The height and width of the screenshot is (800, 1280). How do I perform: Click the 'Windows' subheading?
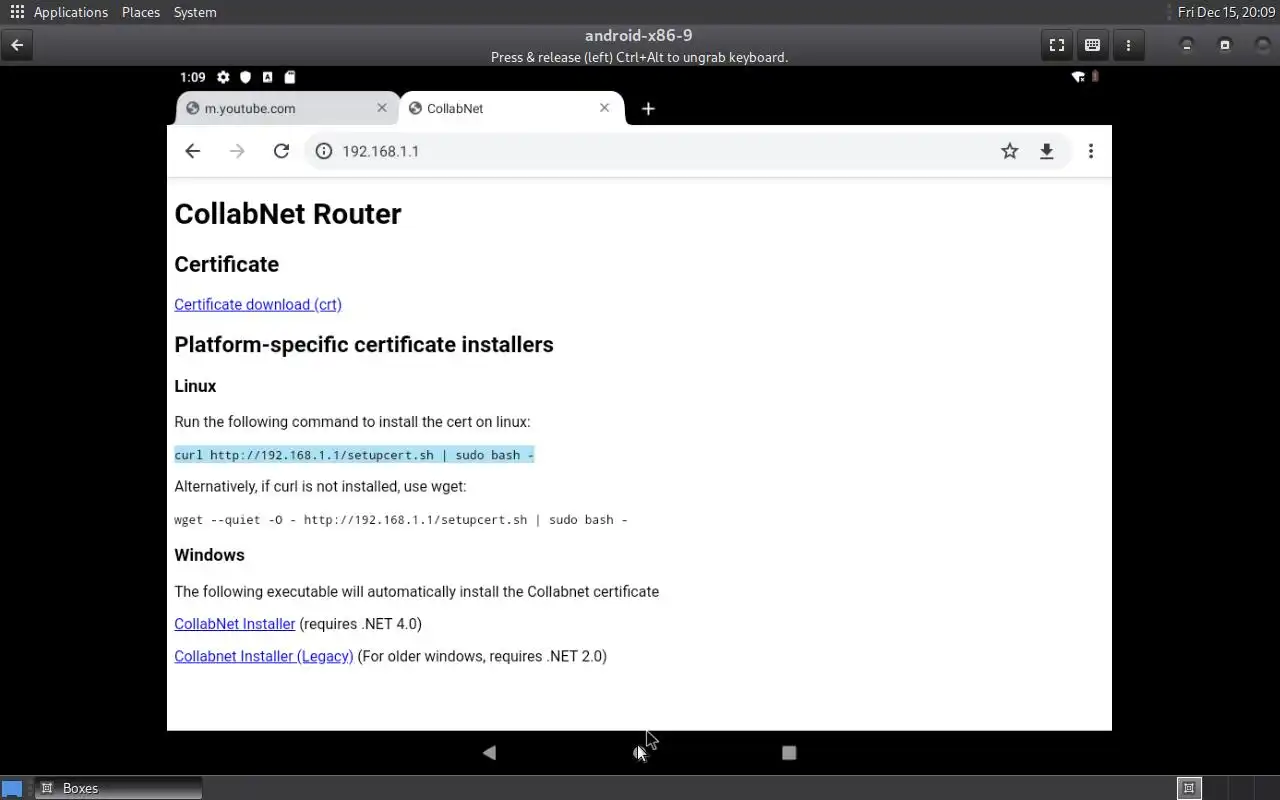click(x=209, y=555)
